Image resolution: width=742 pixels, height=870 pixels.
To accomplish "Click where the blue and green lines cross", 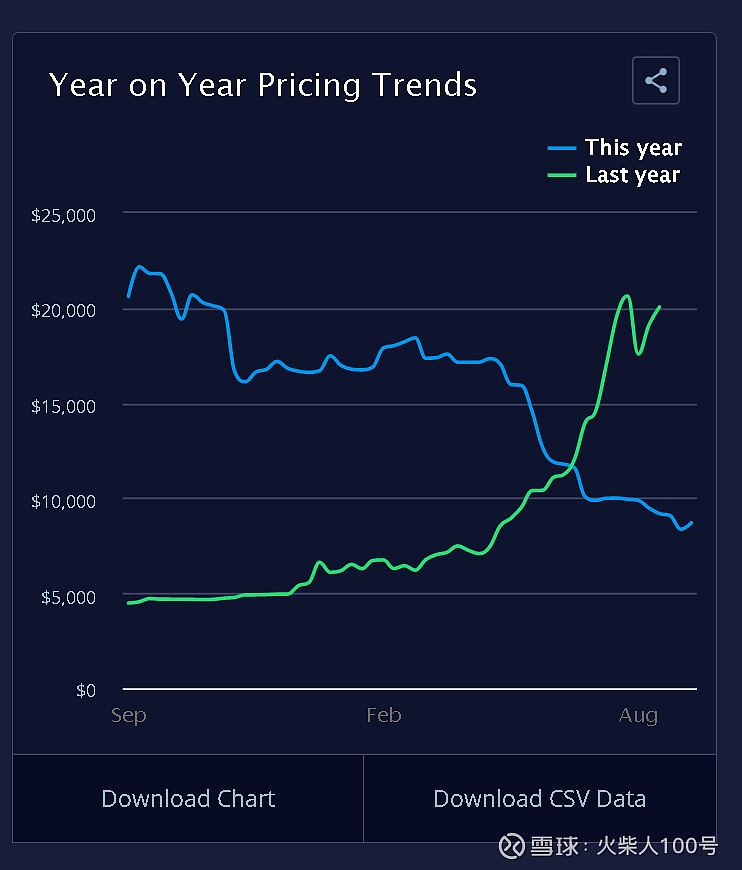I will click(x=574, y=463).
